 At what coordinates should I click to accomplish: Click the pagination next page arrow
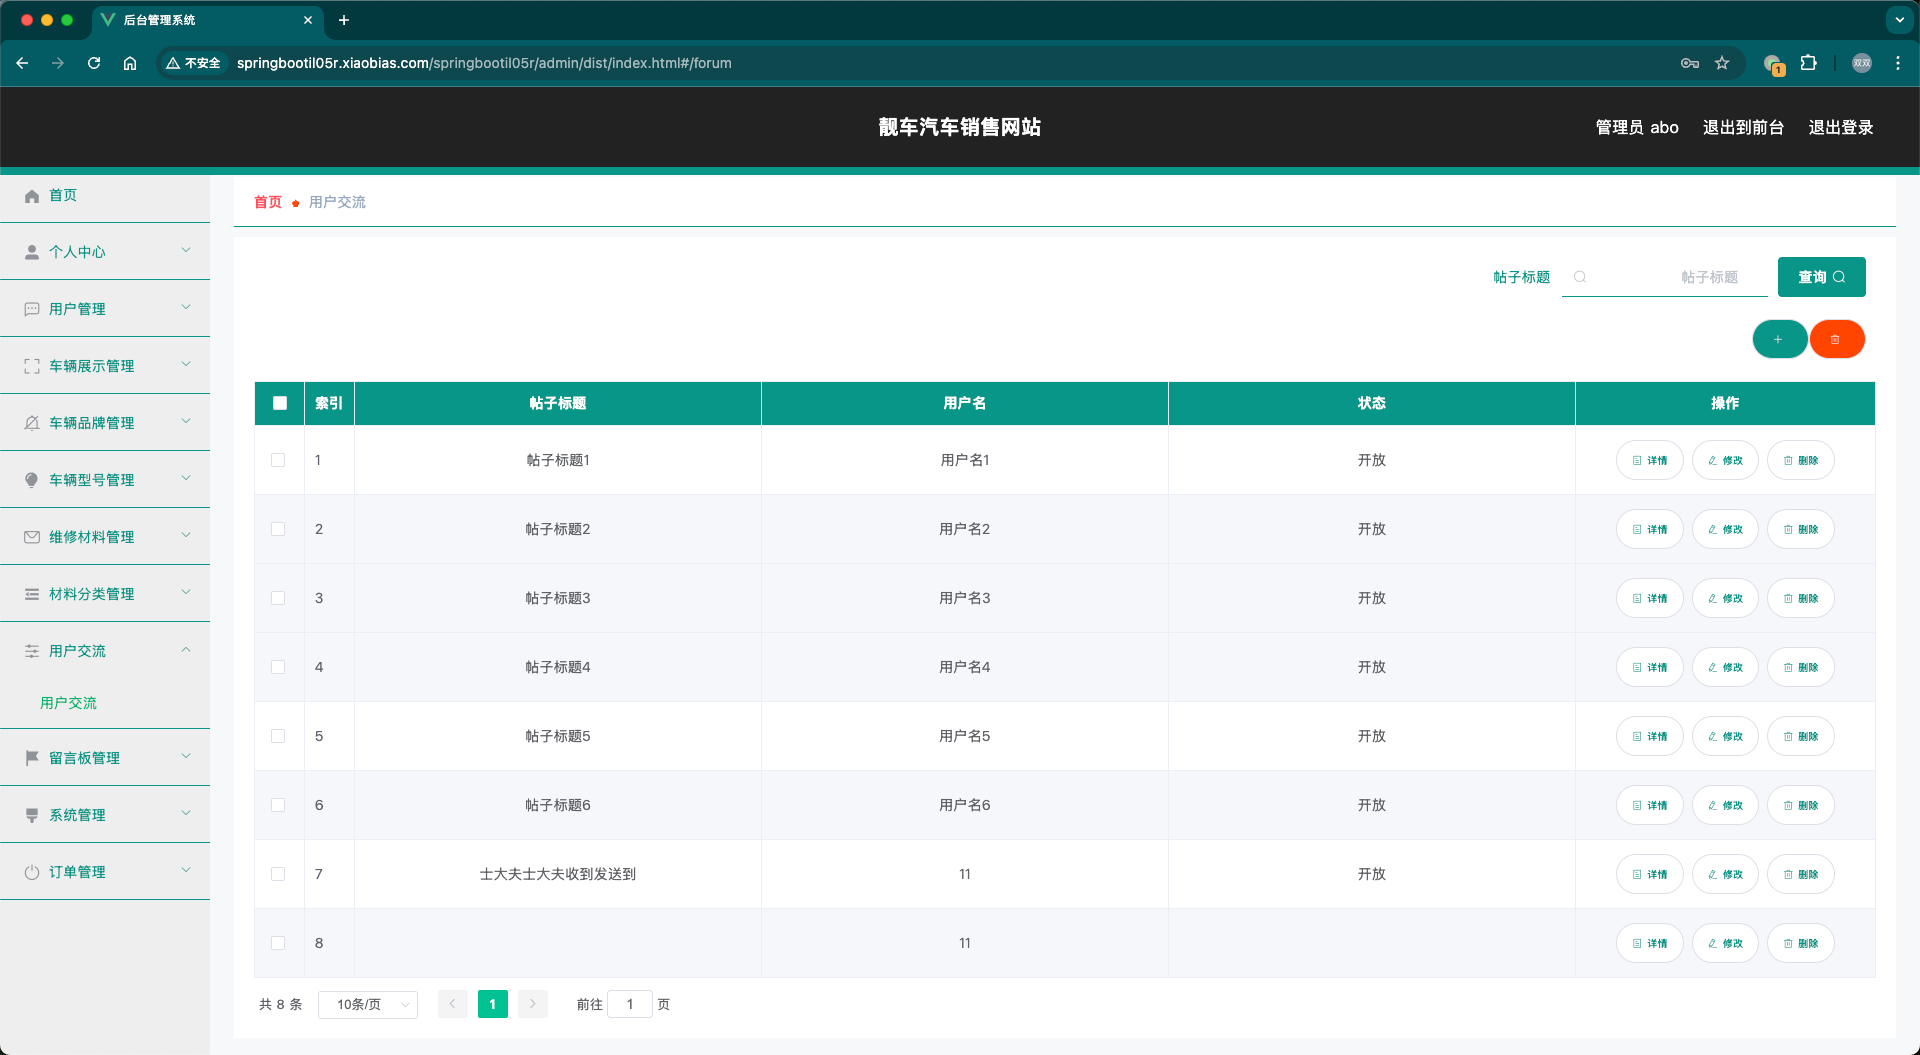coord(533,1004)
